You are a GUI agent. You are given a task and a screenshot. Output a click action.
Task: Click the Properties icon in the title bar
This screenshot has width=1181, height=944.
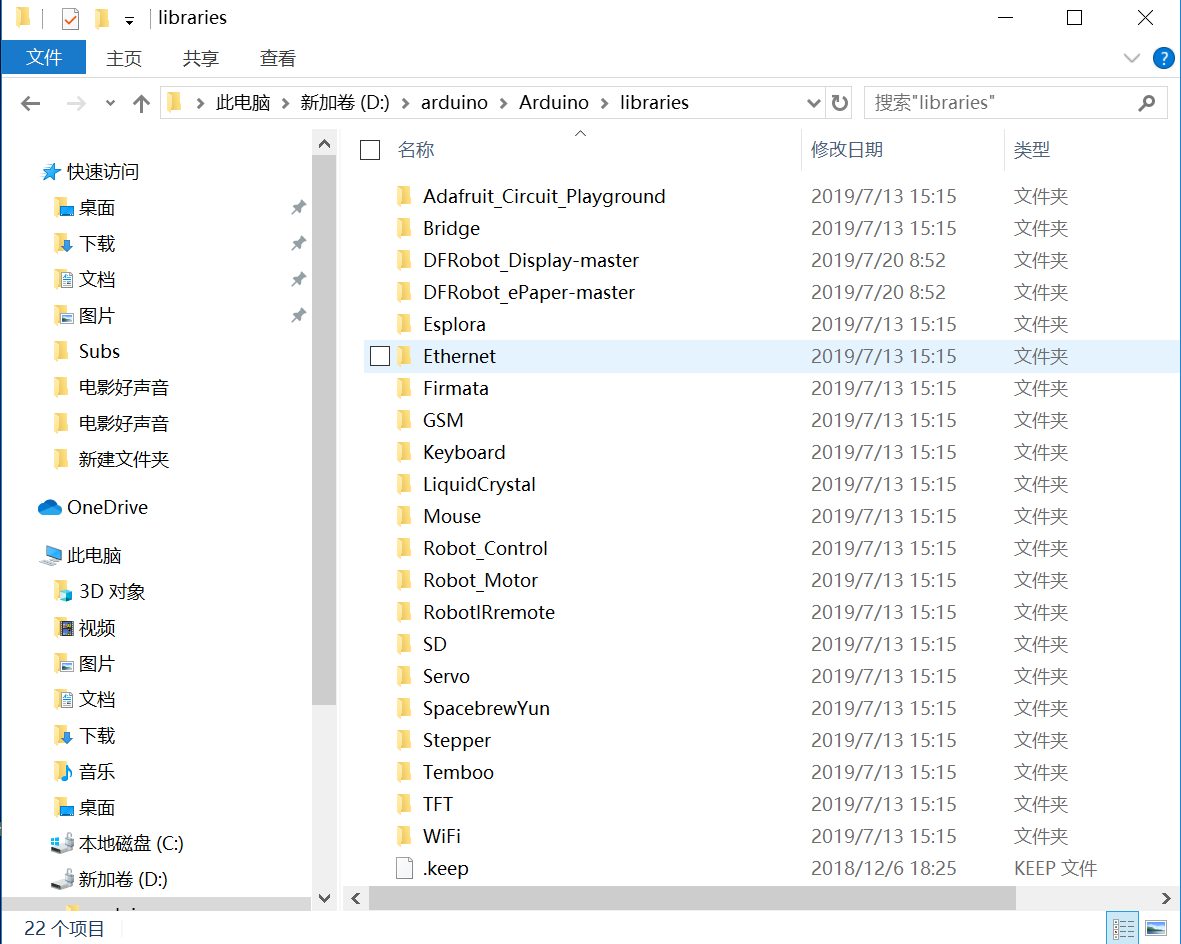70,17
